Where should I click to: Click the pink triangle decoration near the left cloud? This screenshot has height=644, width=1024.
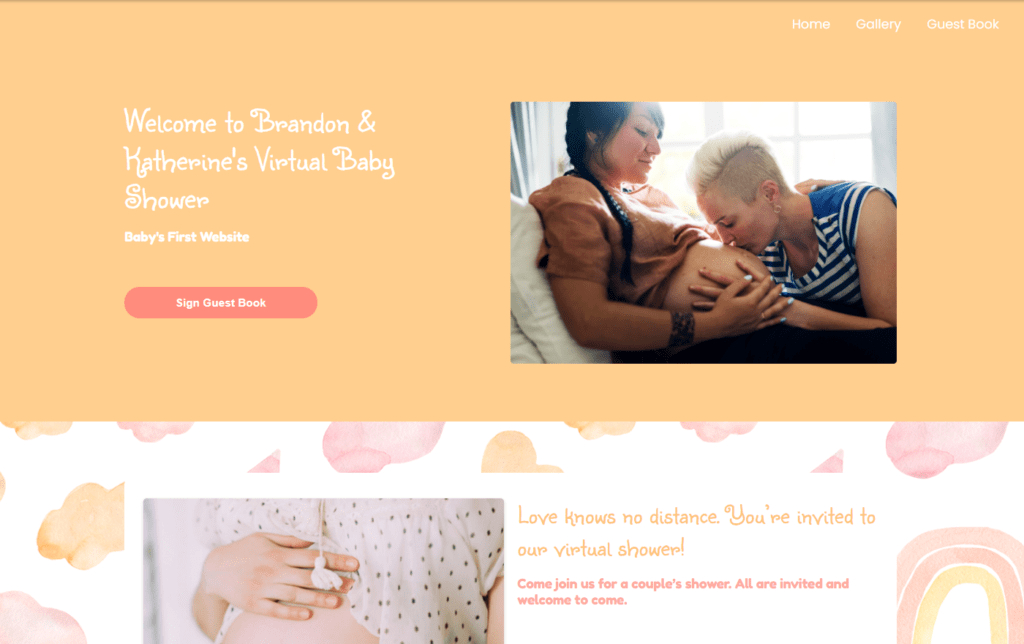click(265, 461)
